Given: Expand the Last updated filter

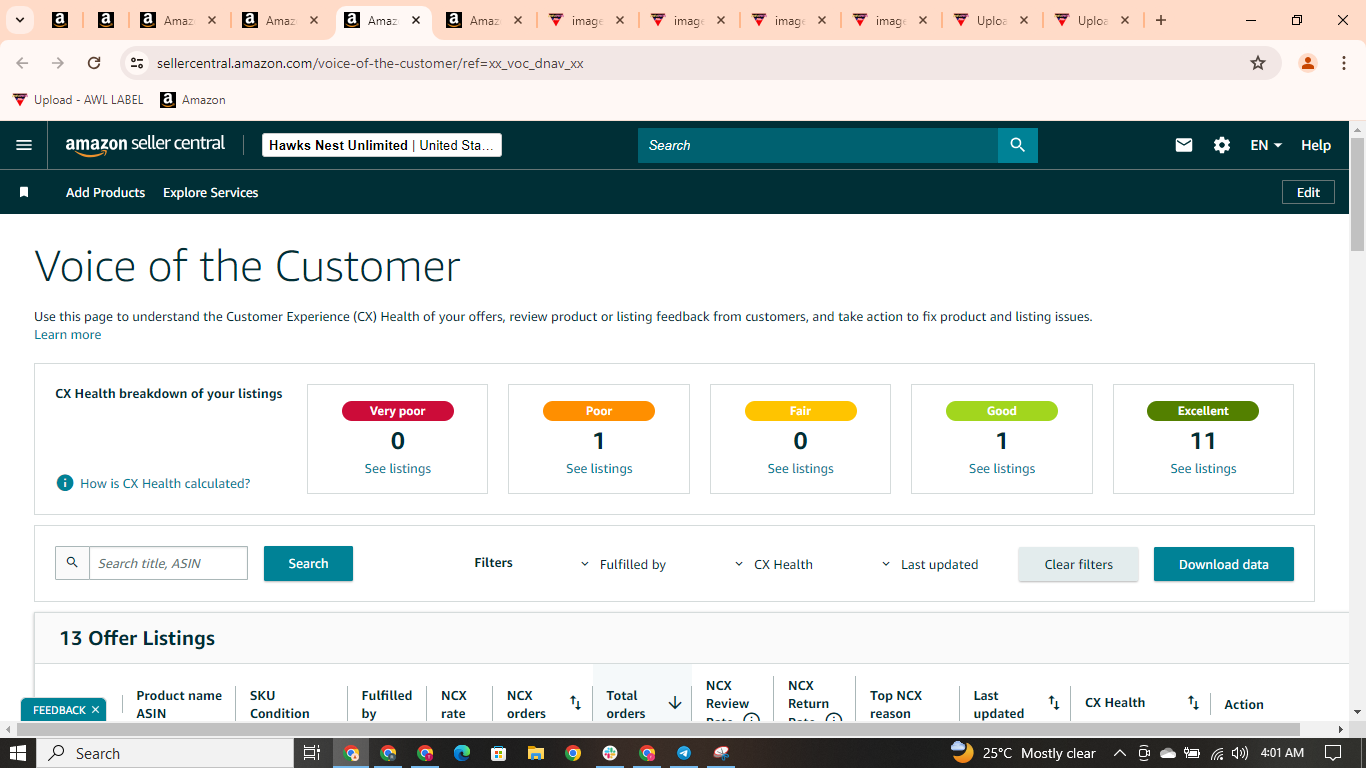Looking at the screenshot, I should [929, 564].
